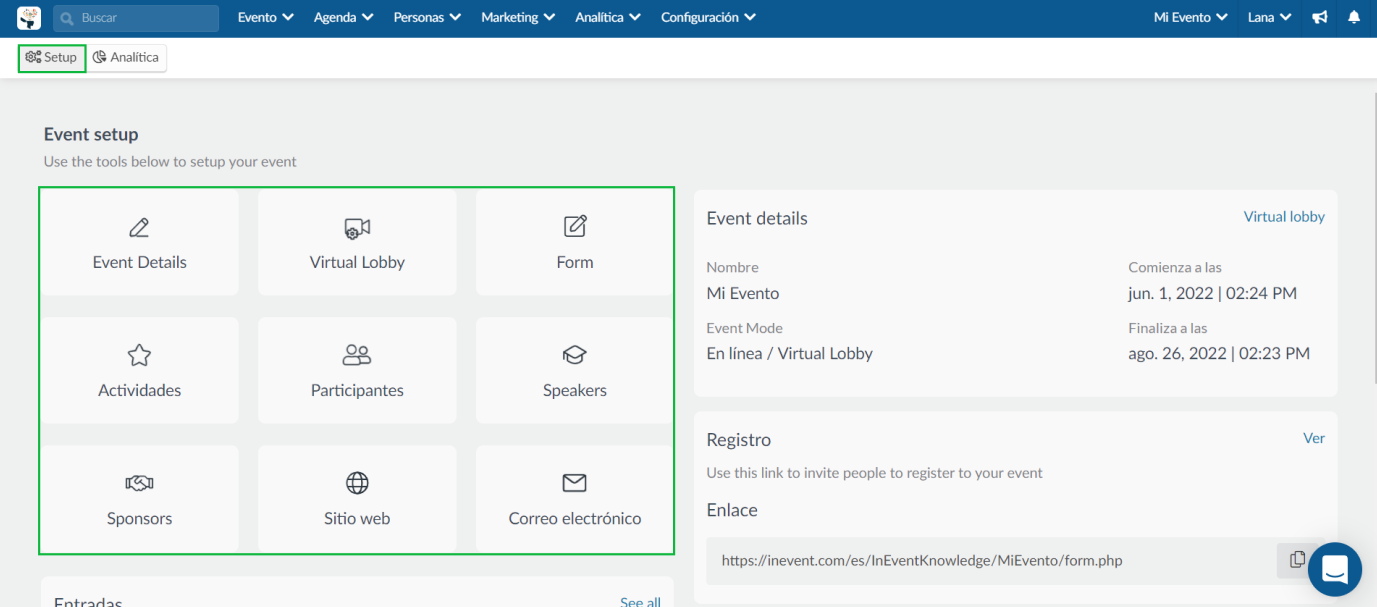1377x607 pixels.
Task: Open the Virtual Lobby card
Action: [x=357, y=242]
